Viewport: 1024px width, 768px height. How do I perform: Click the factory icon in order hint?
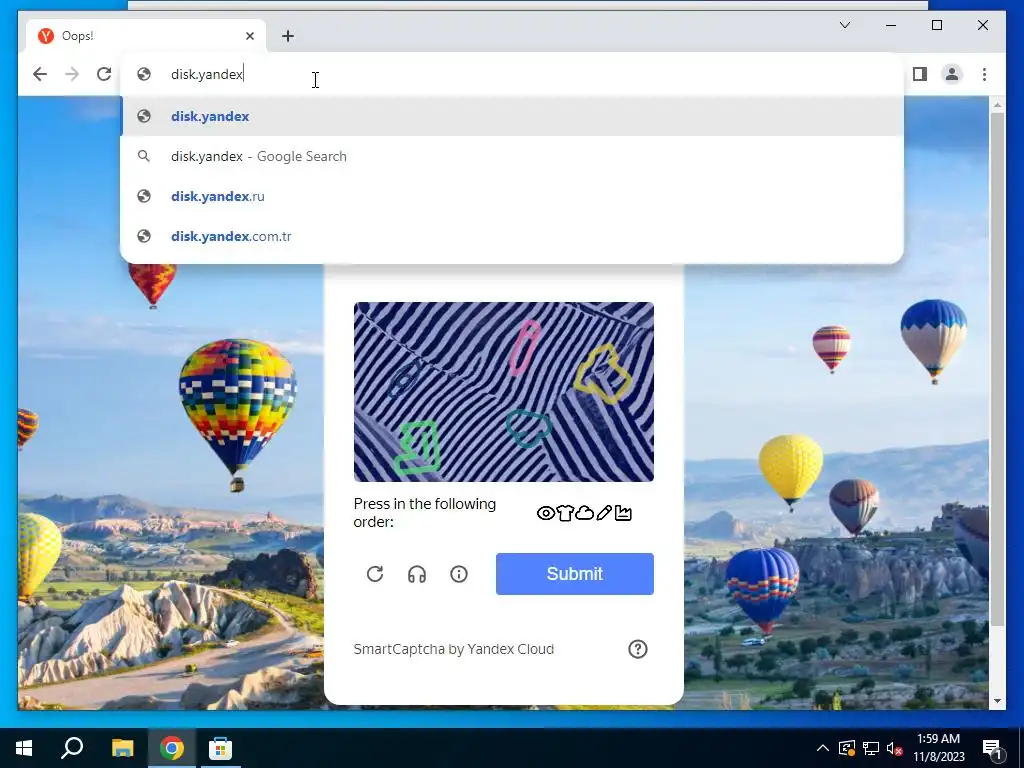tap(624, 513)
